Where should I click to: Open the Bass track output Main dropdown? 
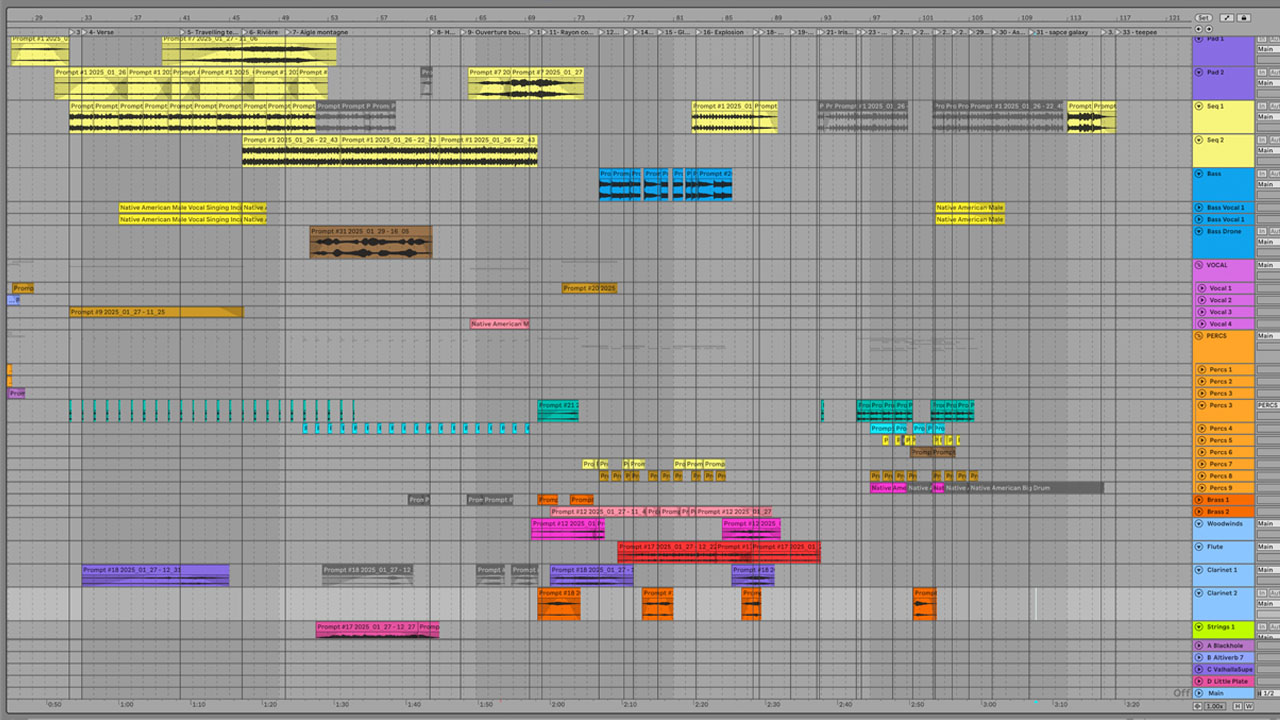[x=1266, y=185]
